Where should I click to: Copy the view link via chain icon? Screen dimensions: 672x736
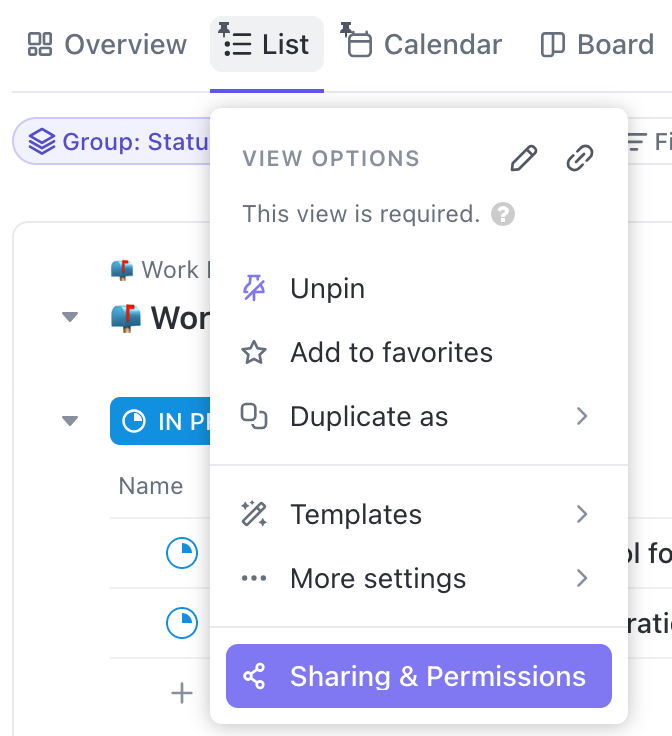click(x=580, y=159)
